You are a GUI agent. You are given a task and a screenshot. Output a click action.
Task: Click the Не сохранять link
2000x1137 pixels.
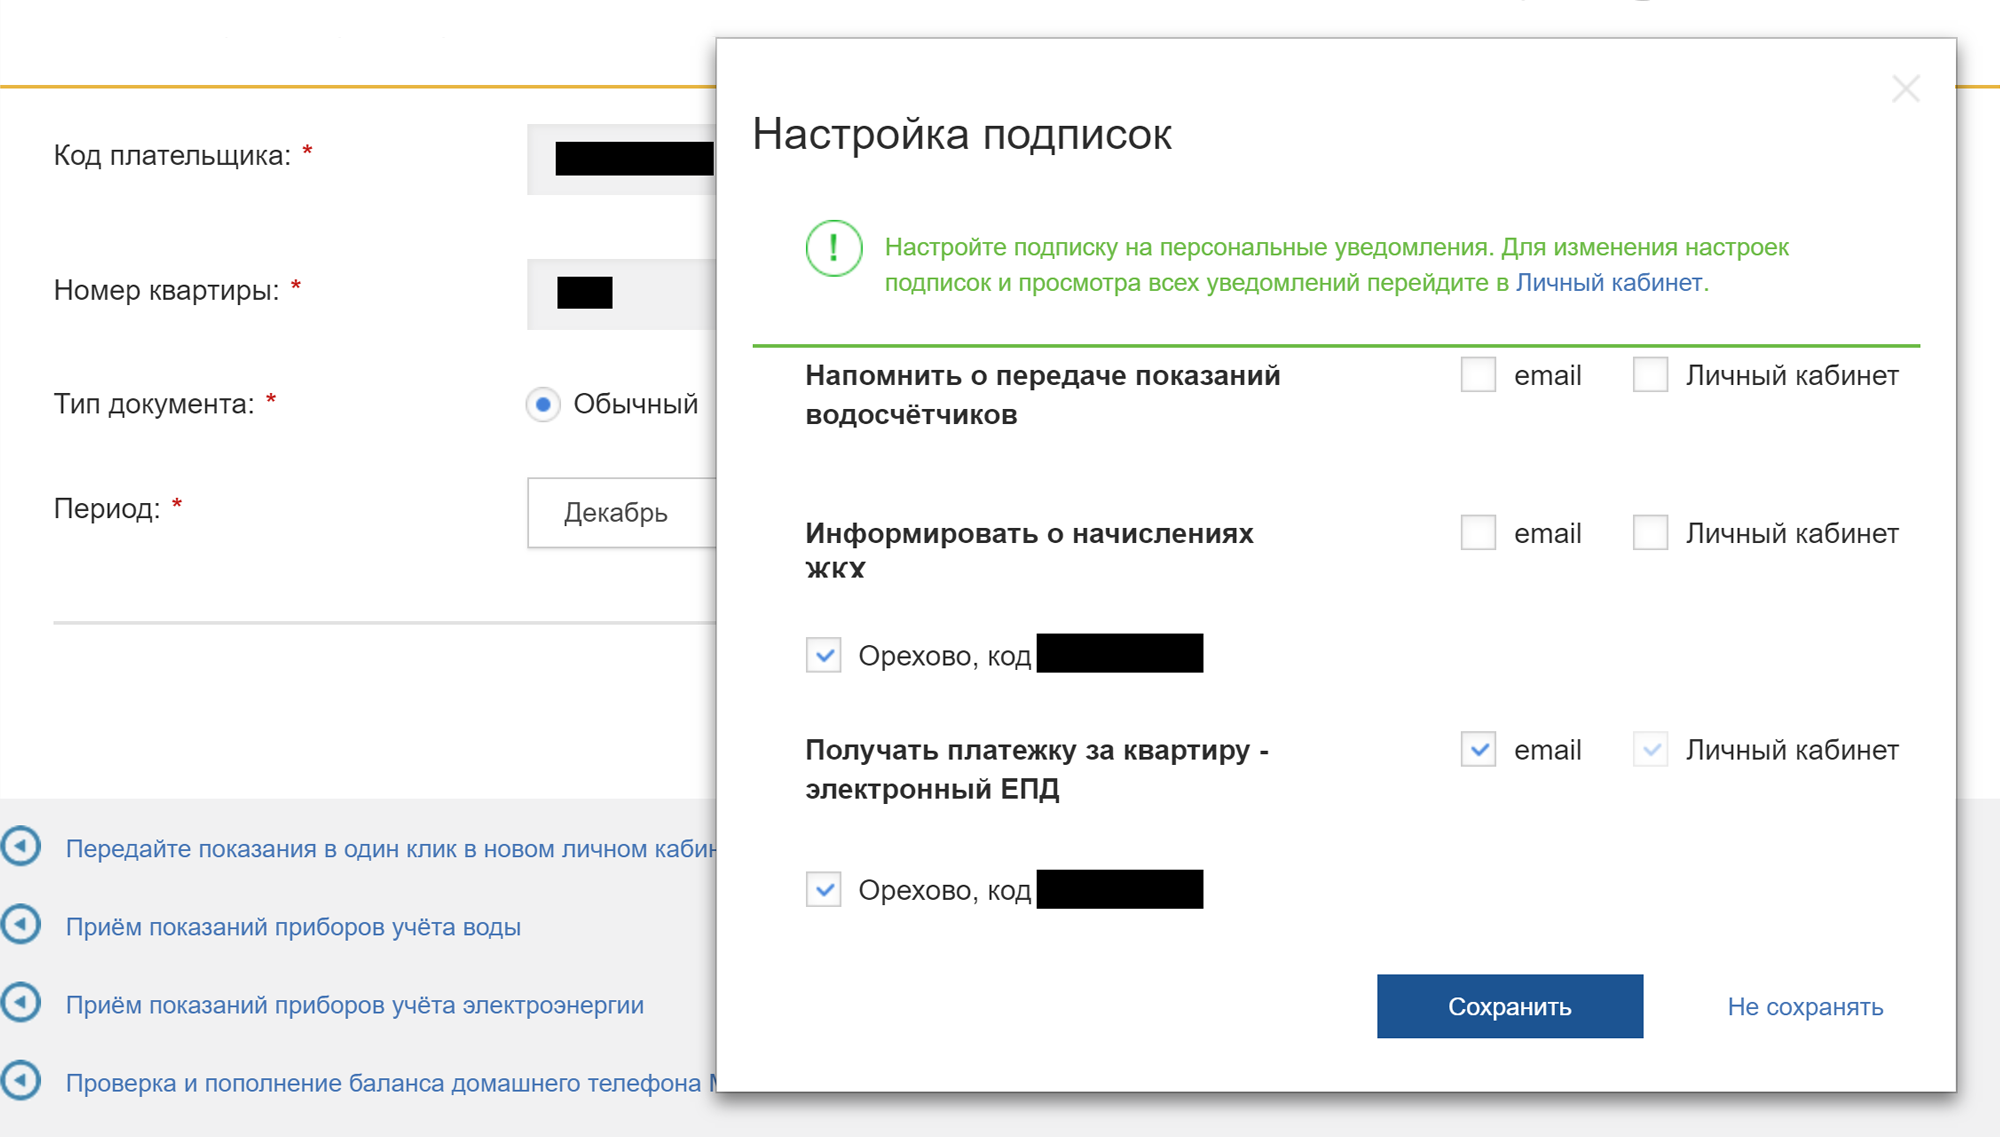coord(1805,1007)
